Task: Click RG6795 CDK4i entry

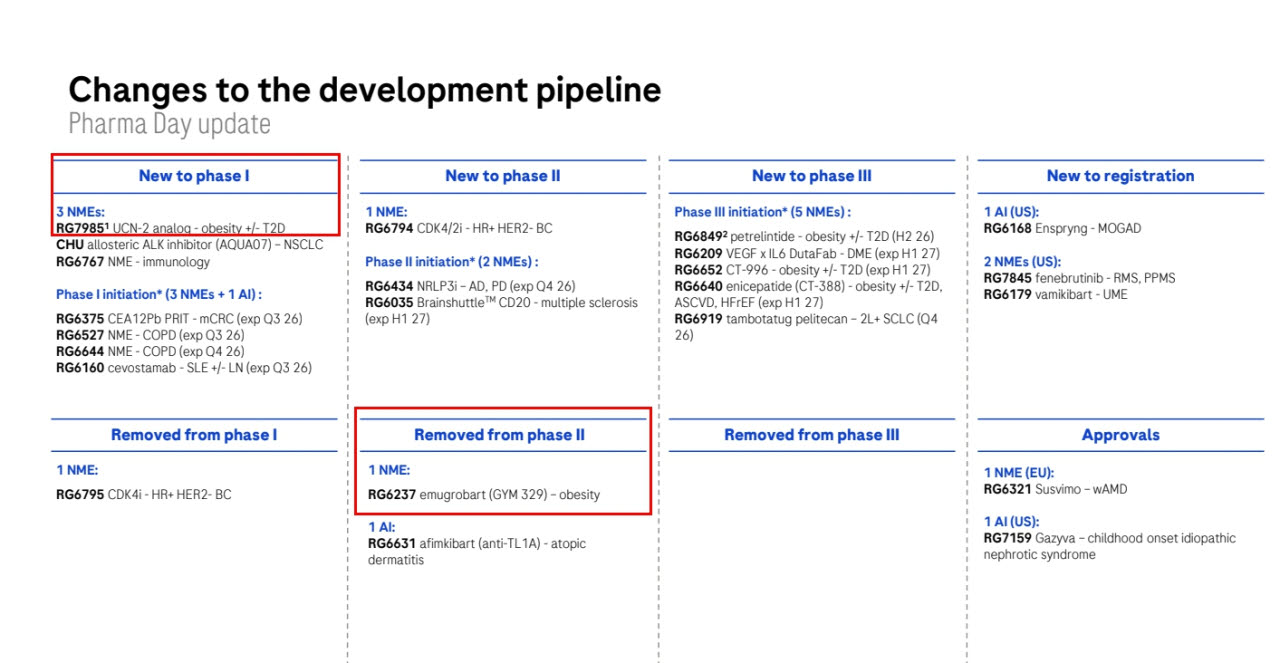Action: 143,494
